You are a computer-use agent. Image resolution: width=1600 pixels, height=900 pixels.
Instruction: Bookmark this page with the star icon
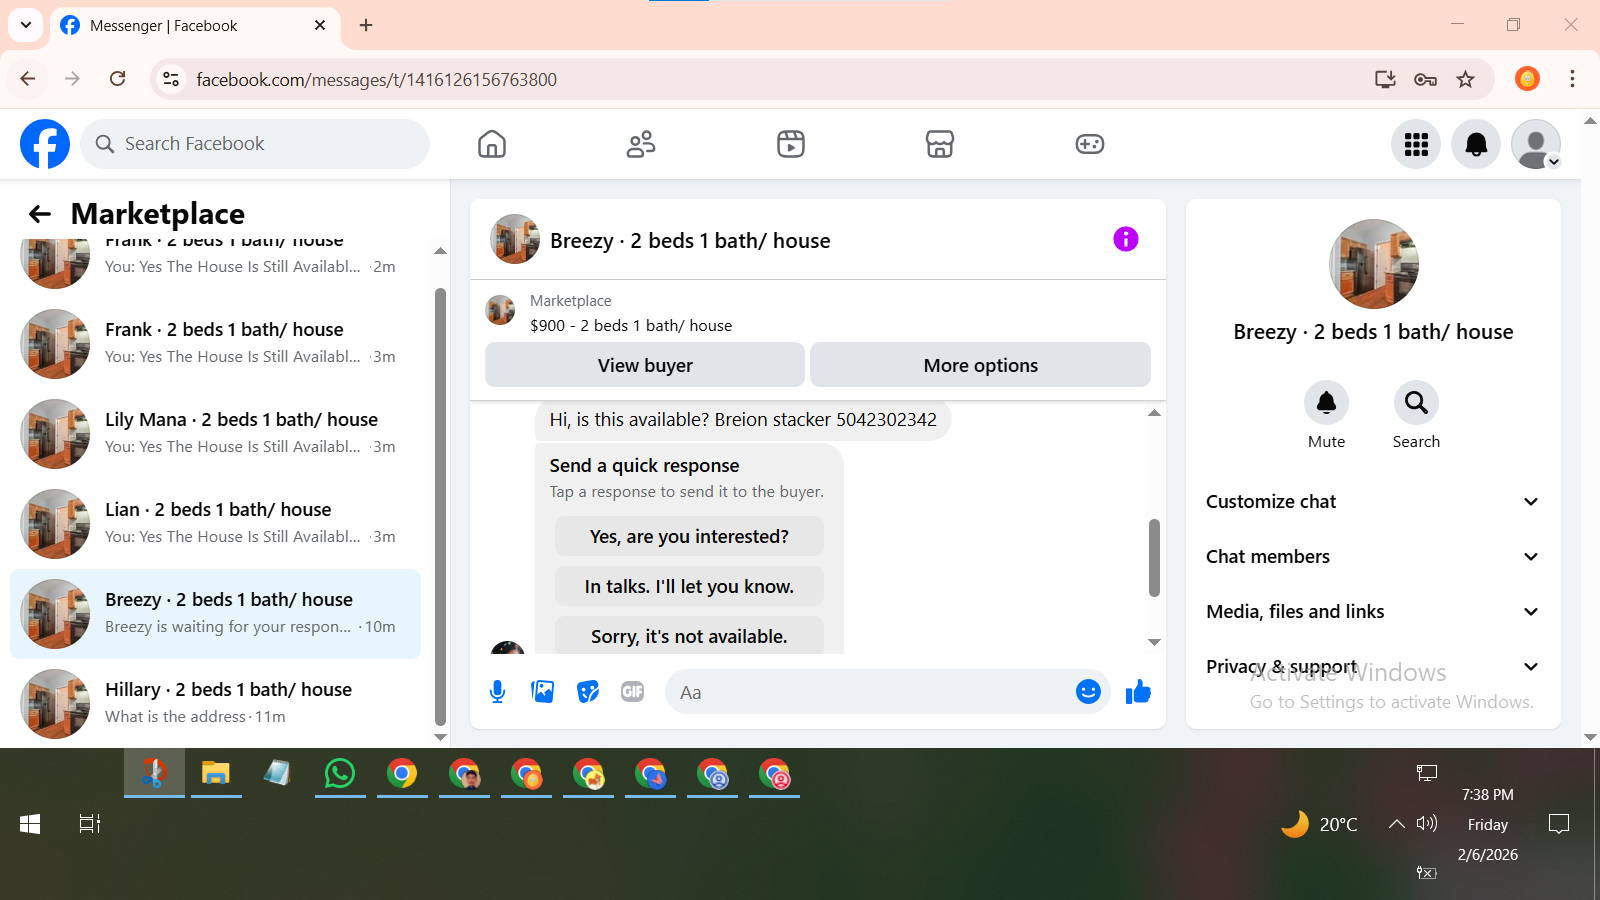pos(1466,79)
